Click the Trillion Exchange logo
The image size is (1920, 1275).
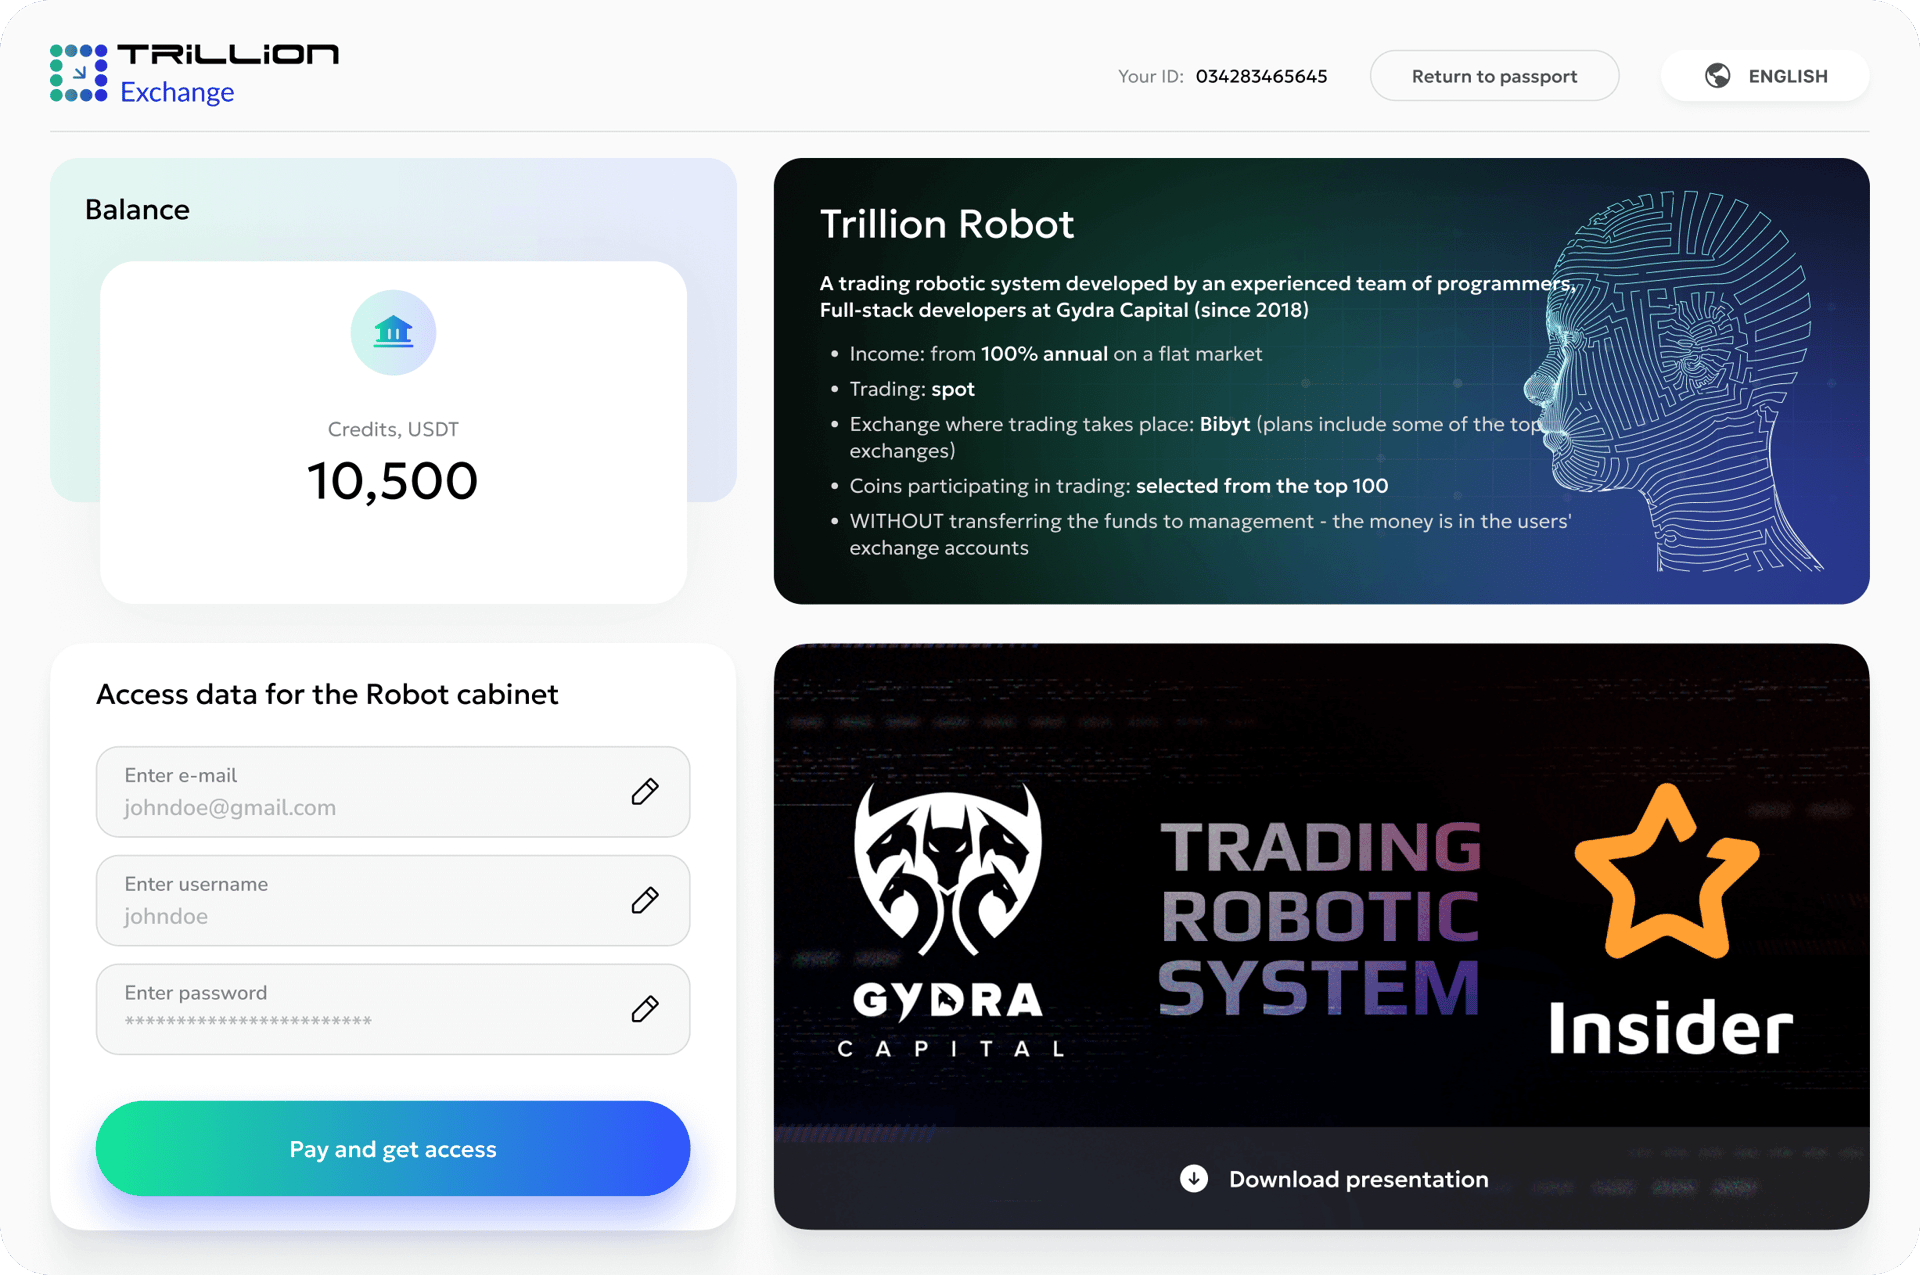tap(194, 73)
